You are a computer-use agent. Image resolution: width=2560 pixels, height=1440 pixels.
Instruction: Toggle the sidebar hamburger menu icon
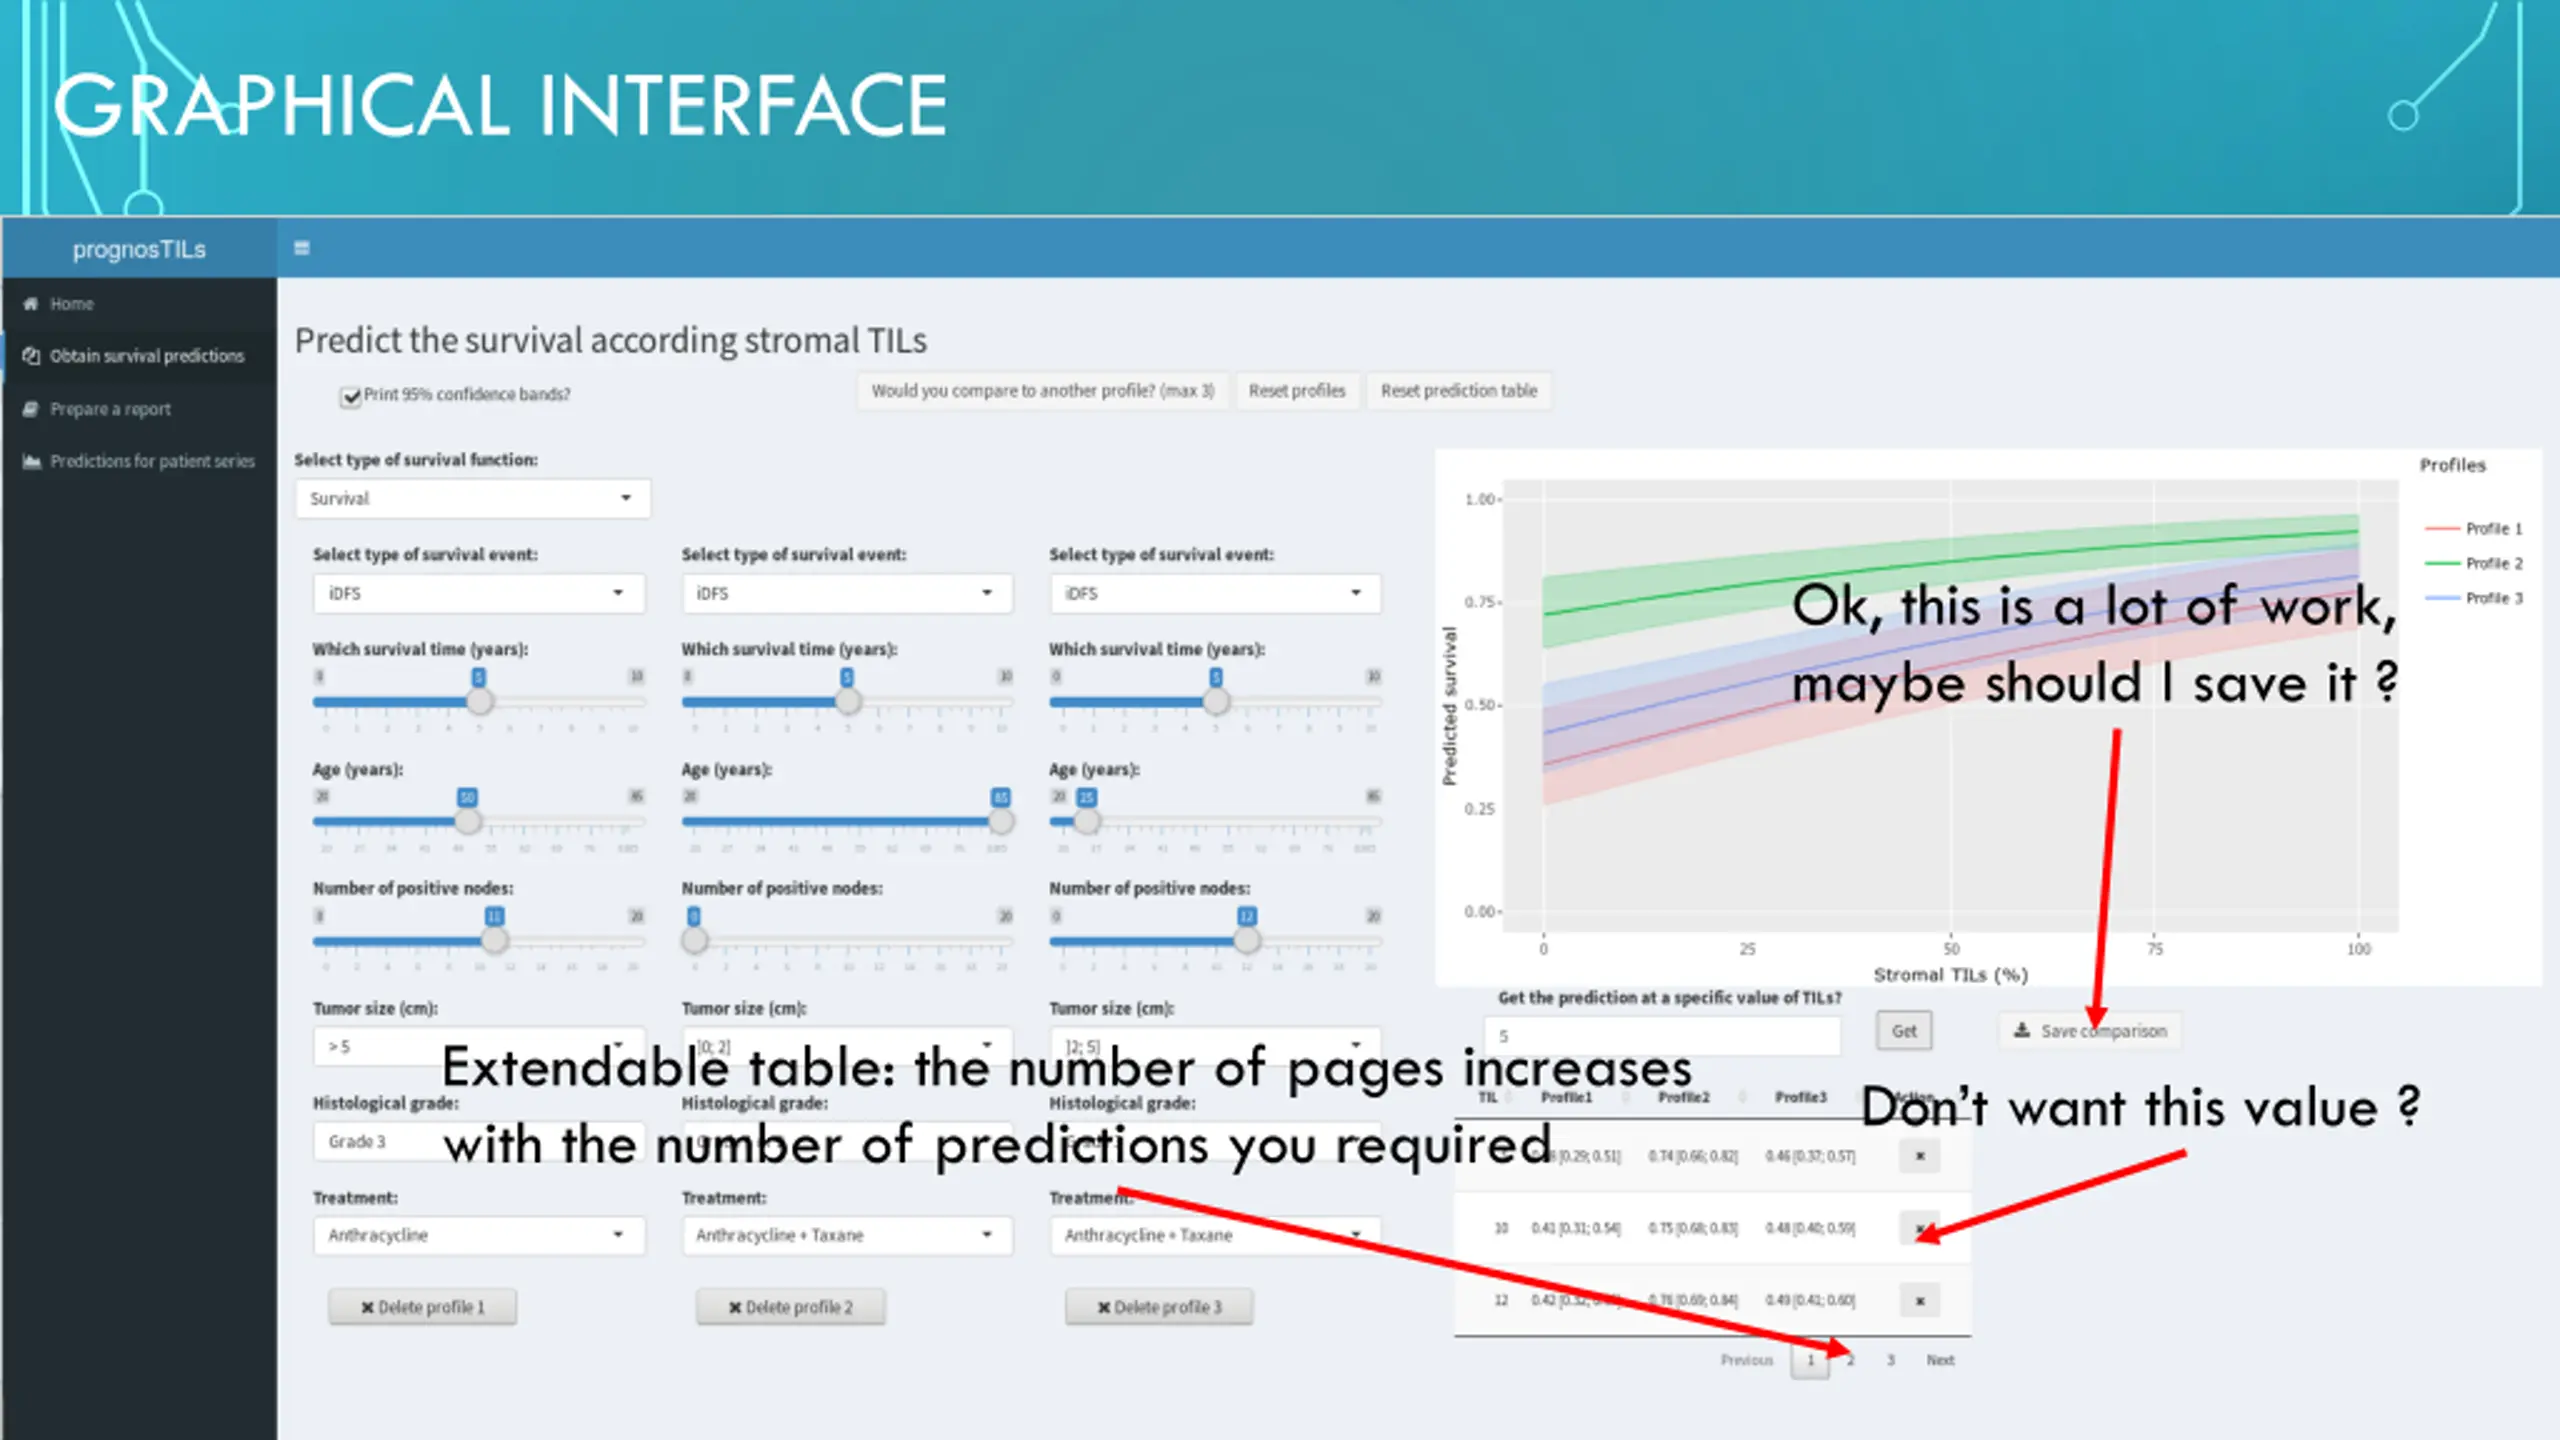click(302, 248)
